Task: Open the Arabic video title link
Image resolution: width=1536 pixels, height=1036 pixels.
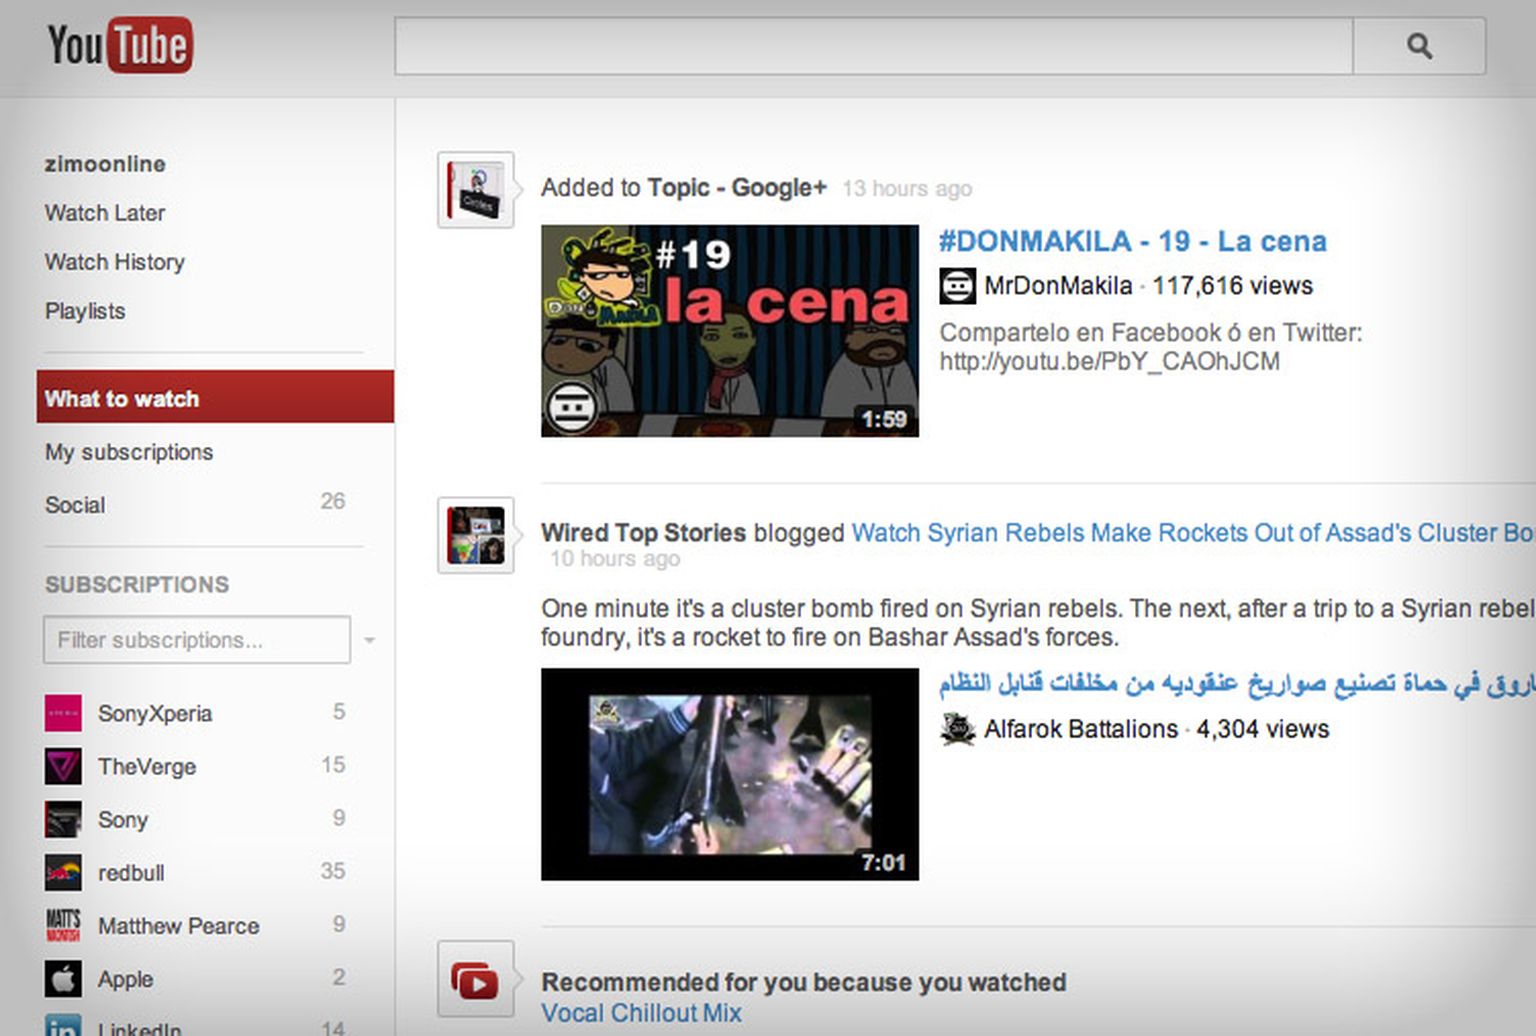Action: pyautogui.click(x=1237, y=685)
